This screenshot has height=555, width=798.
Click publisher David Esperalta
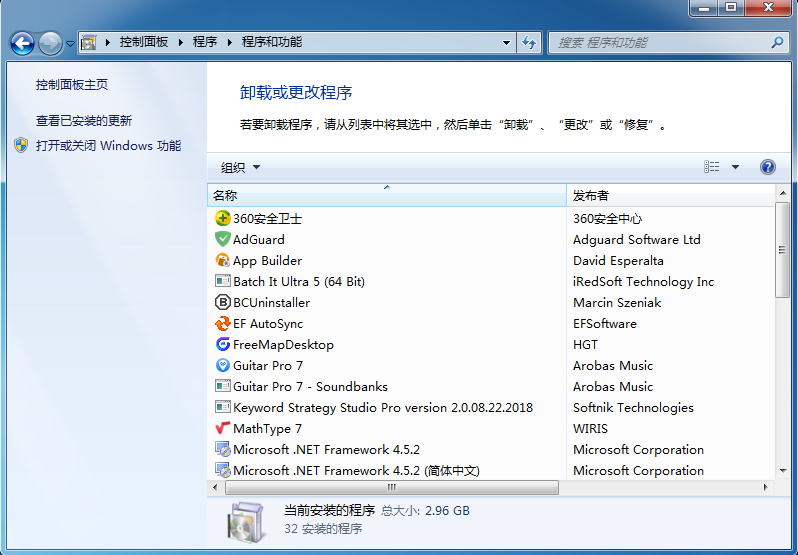coord(618,260)
